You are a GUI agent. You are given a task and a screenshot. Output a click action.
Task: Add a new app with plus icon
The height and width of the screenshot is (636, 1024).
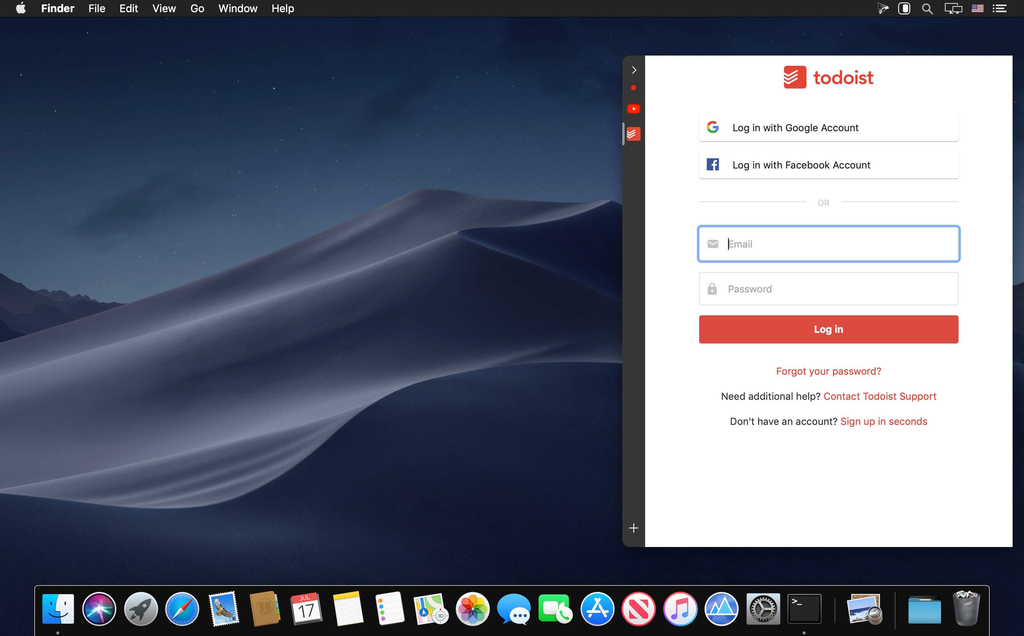[633, 528]
